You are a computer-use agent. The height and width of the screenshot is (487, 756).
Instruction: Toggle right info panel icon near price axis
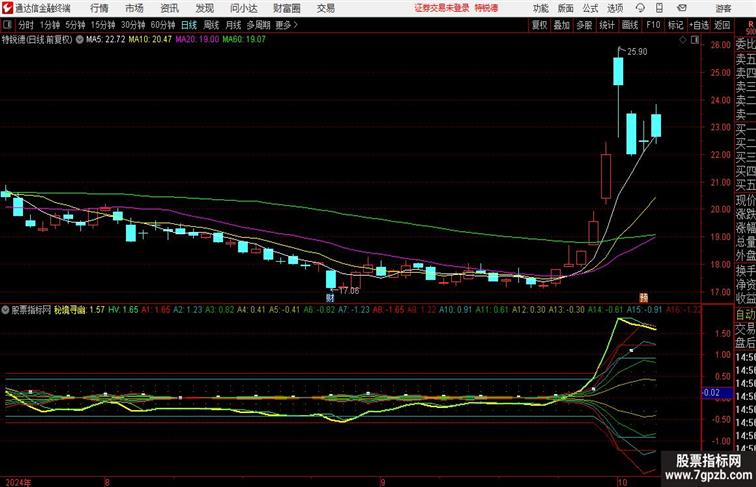tap(695, 40)
